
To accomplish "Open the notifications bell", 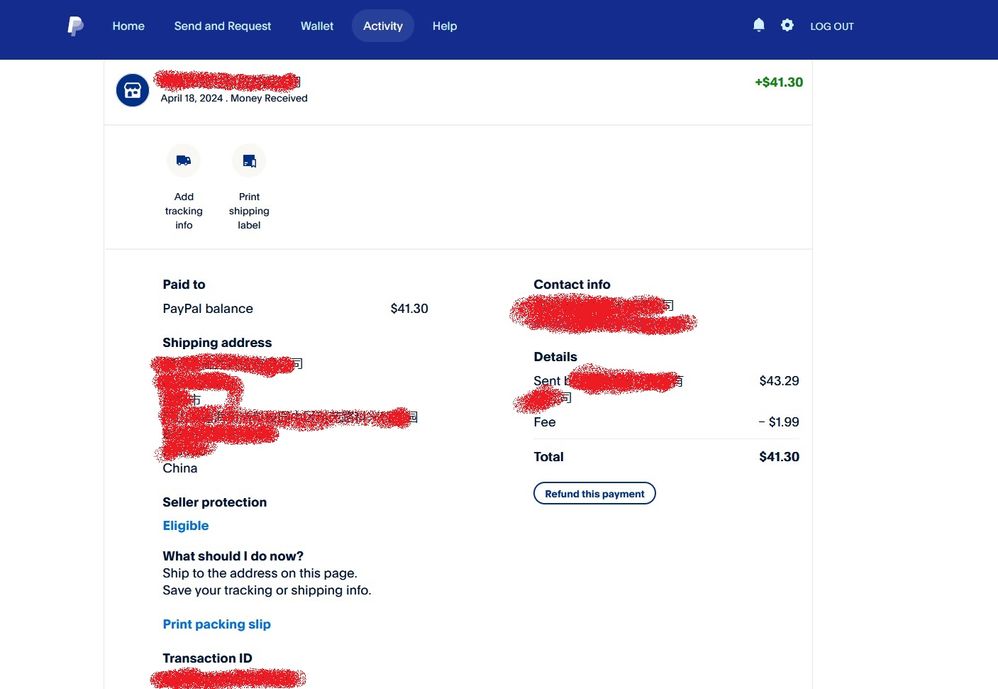I will [759, 24].
